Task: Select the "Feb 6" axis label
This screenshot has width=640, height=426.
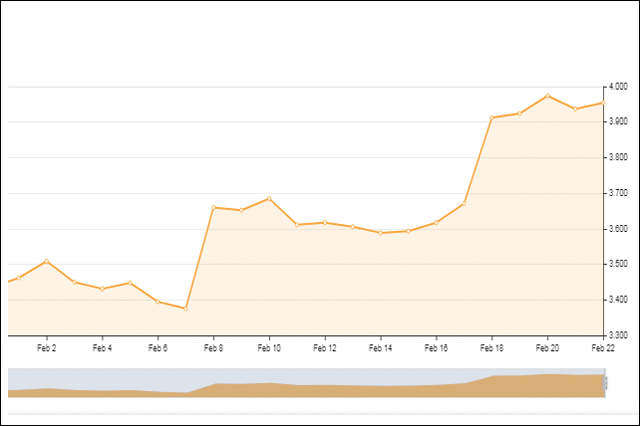Action: [158, 348]
